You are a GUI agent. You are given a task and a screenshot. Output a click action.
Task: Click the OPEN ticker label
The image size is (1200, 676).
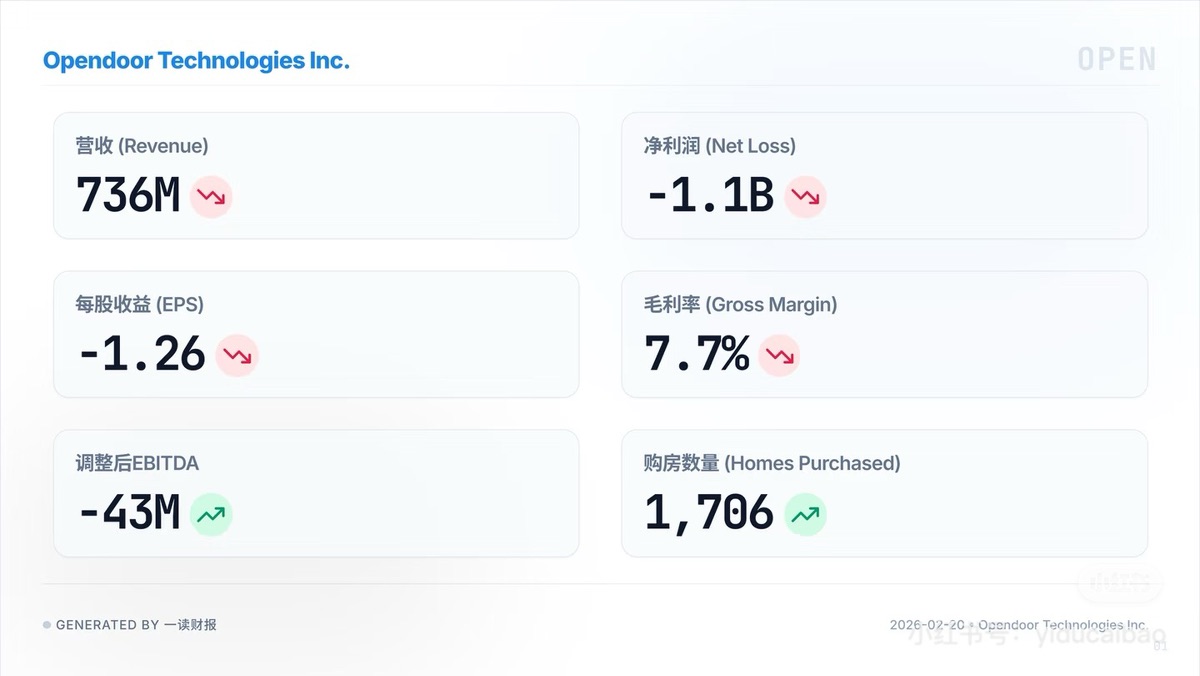point(1117,60)
